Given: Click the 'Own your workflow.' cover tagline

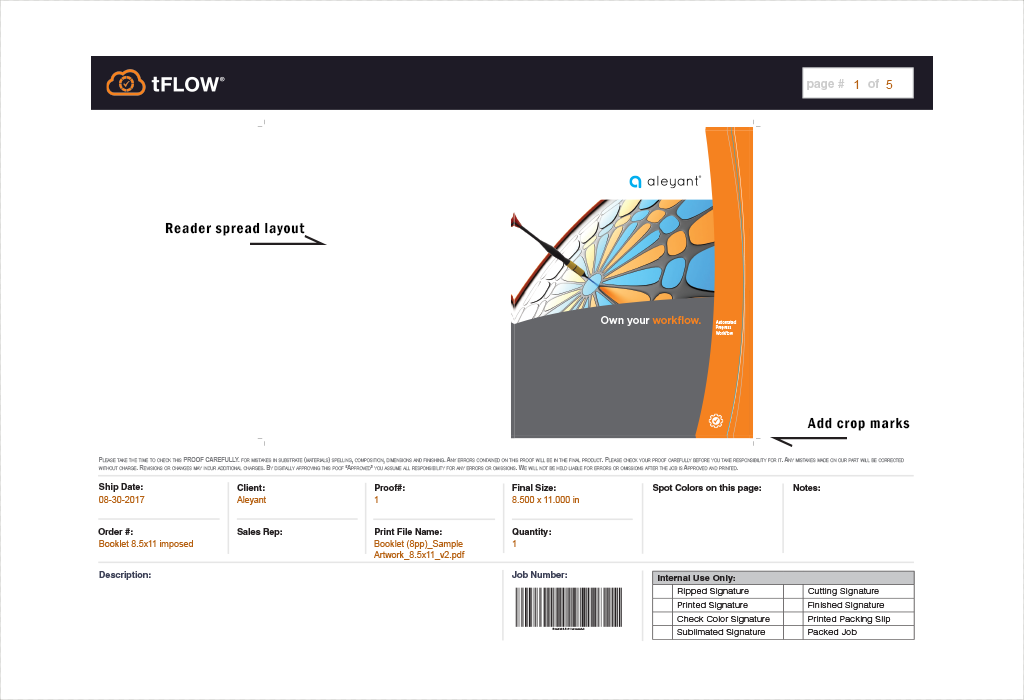Looking at the screenshot, I should pos(650,320).
